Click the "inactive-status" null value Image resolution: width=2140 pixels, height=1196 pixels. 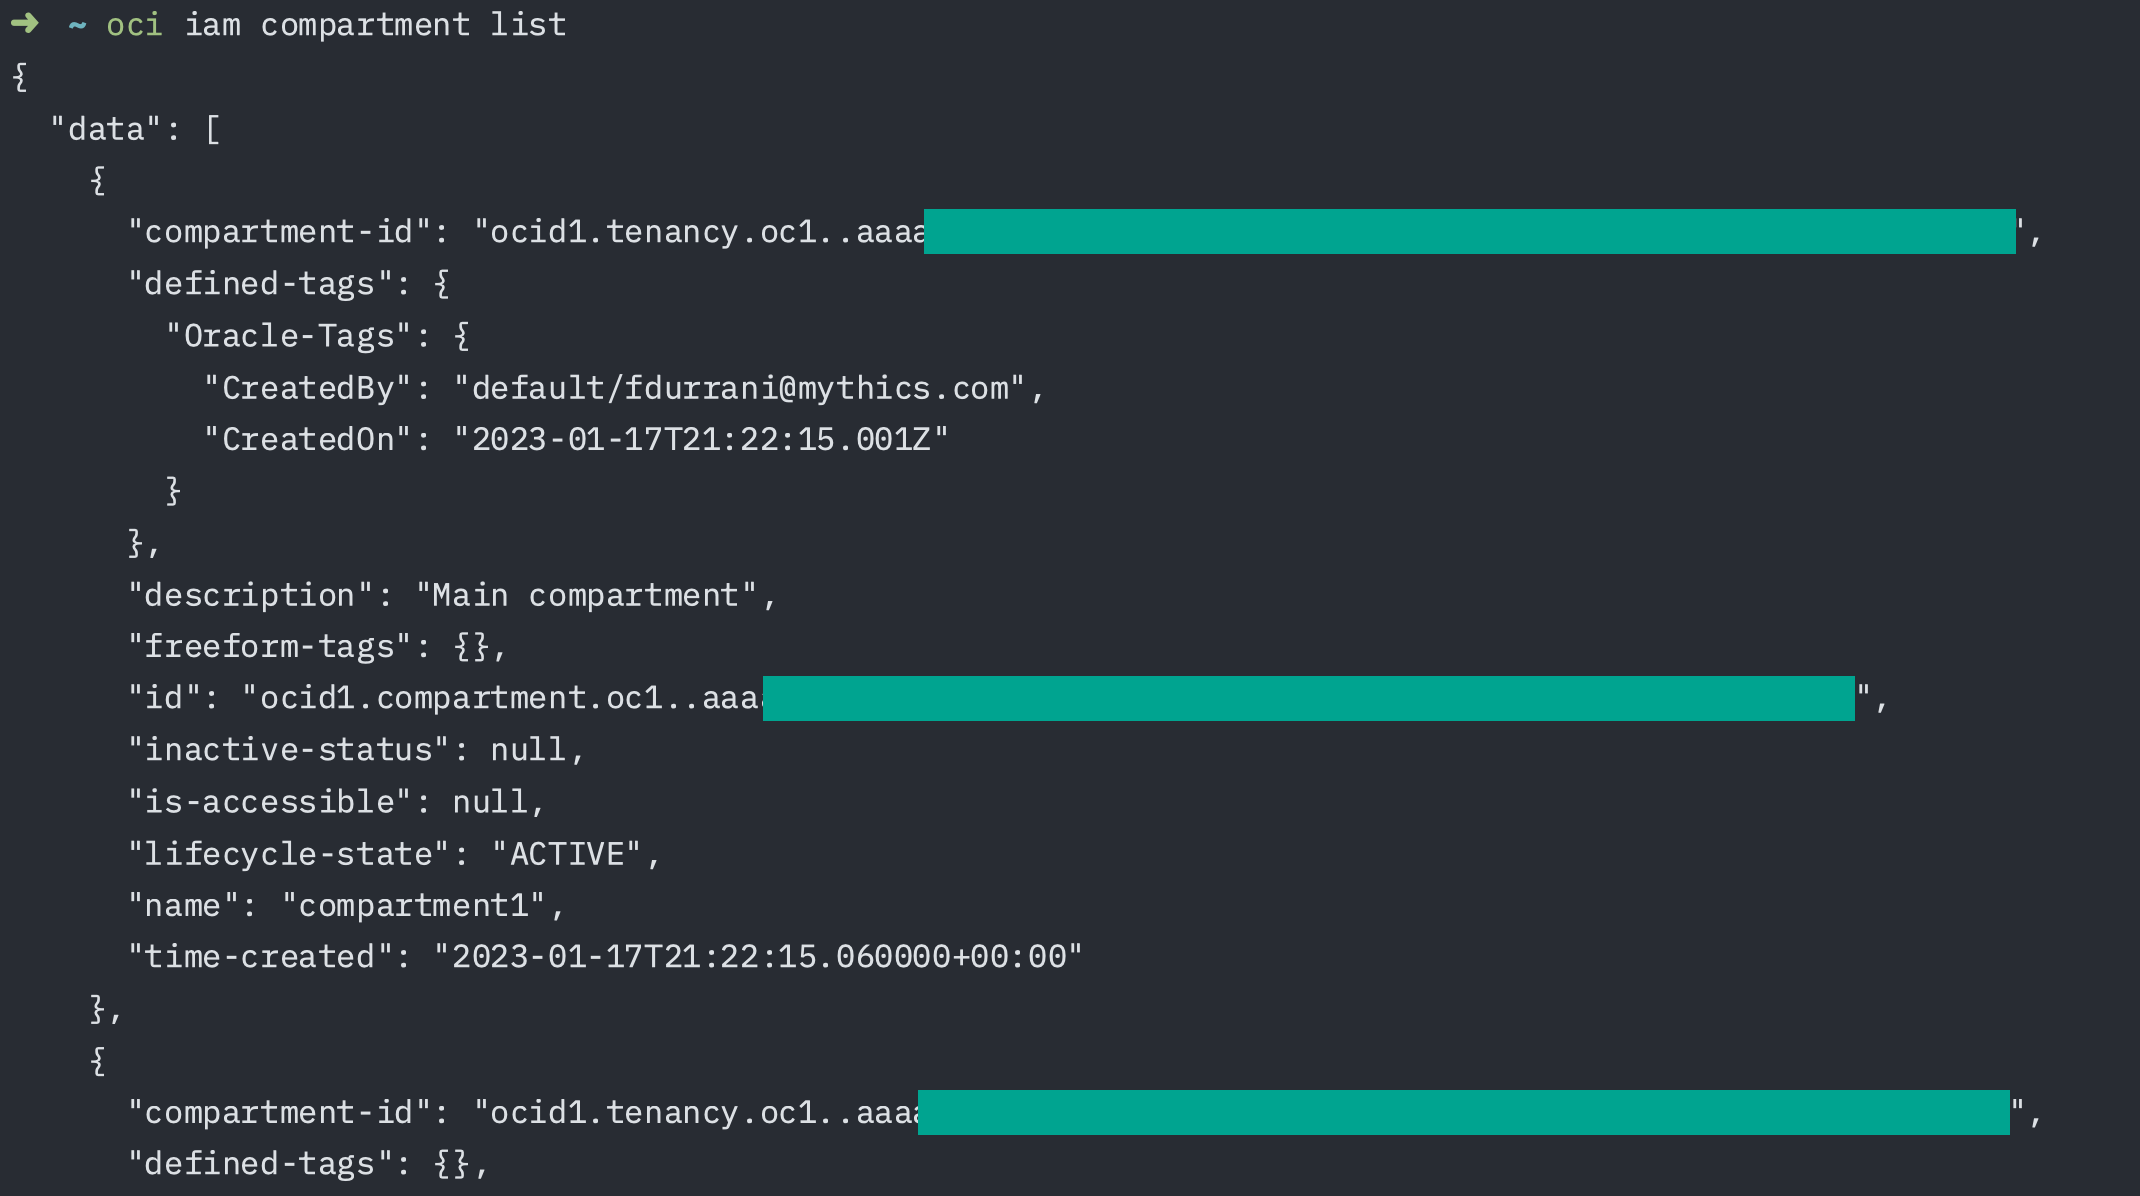click(x=528, y=750)
